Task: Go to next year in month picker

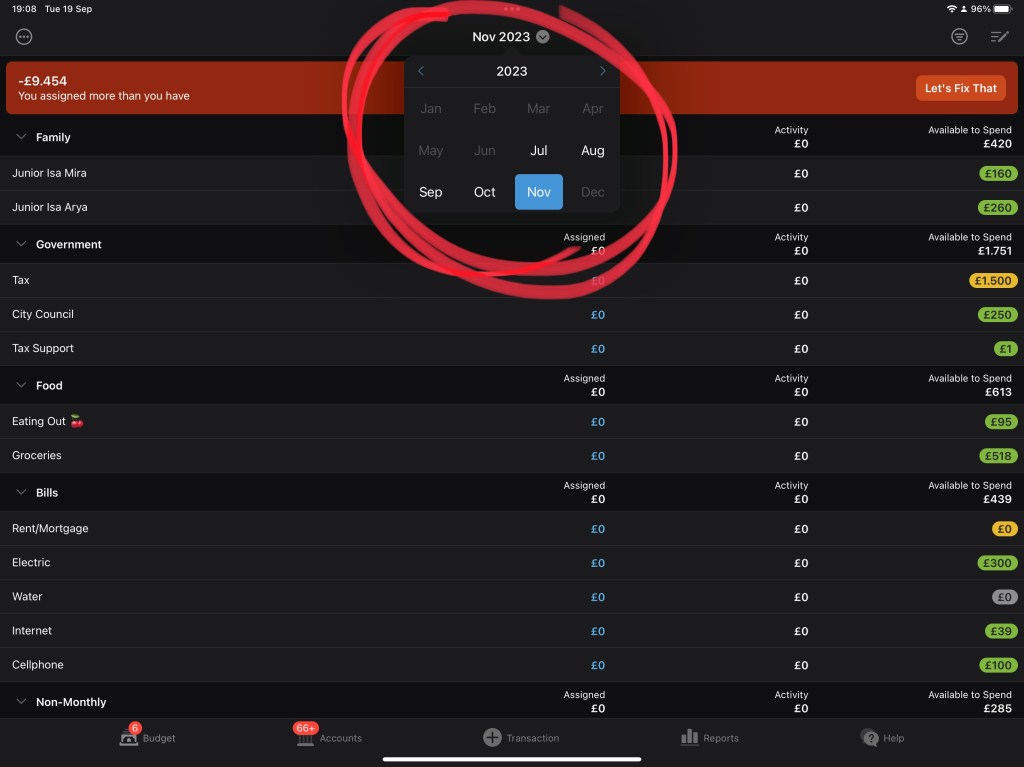Action: (602, 71)
